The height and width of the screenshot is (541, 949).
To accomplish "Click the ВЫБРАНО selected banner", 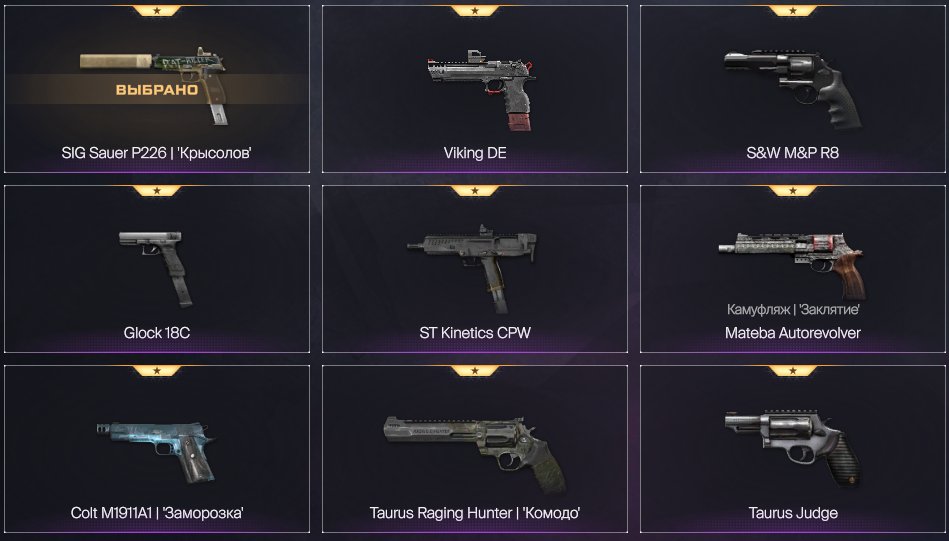I will pyautogui.click(x=157, y=90).
